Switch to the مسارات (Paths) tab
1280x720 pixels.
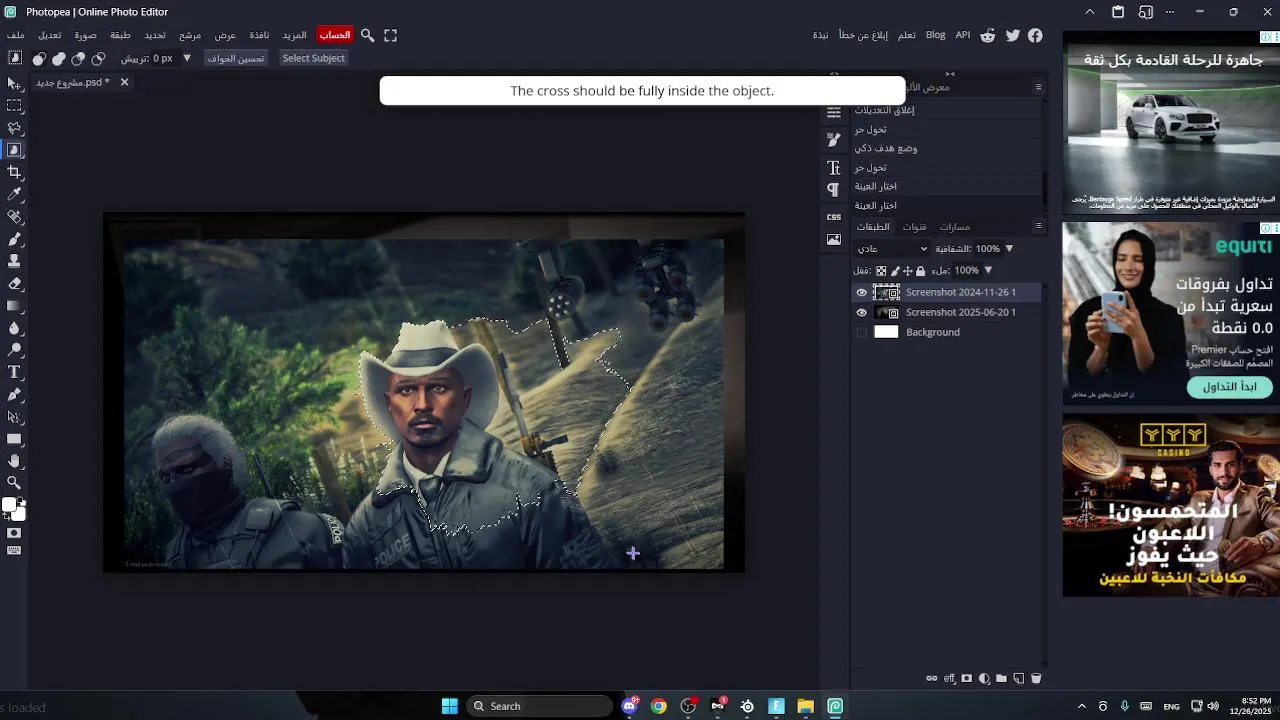(x=955, y=227)
